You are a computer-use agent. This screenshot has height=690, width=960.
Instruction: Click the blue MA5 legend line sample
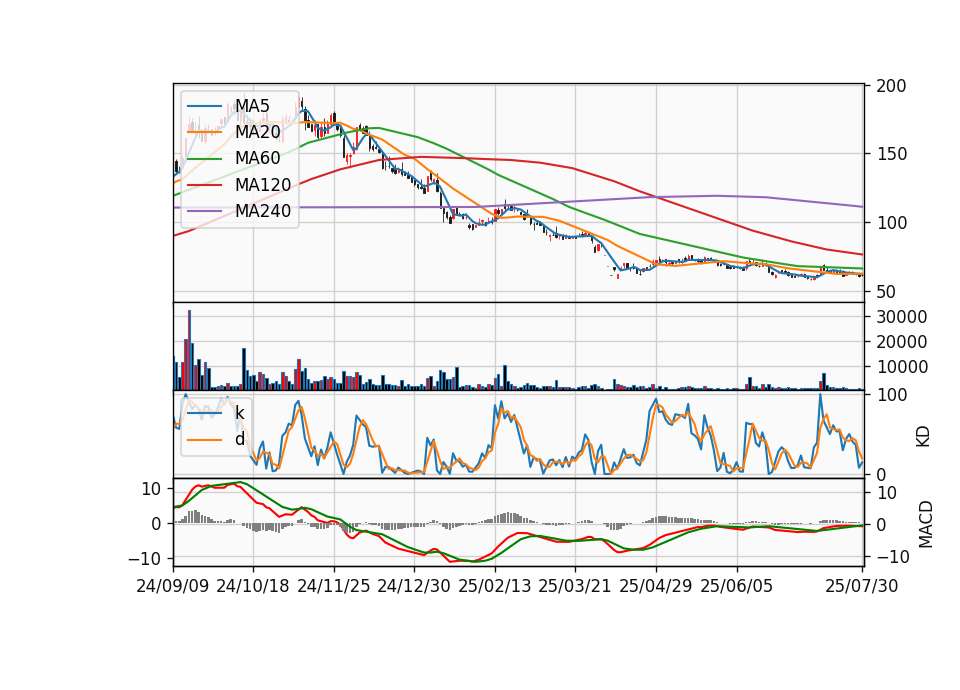coord(204,107)
